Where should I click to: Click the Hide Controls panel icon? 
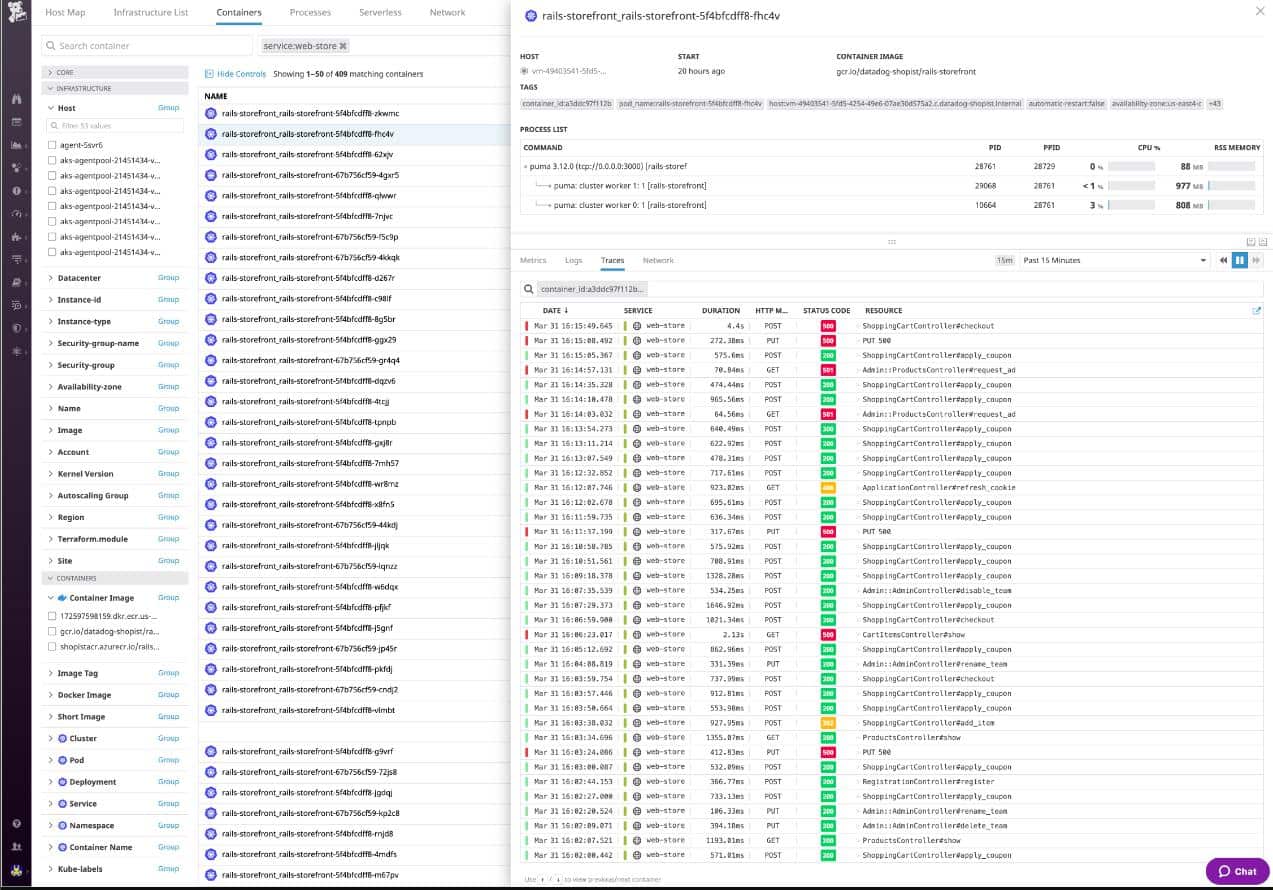pos(209,74)
